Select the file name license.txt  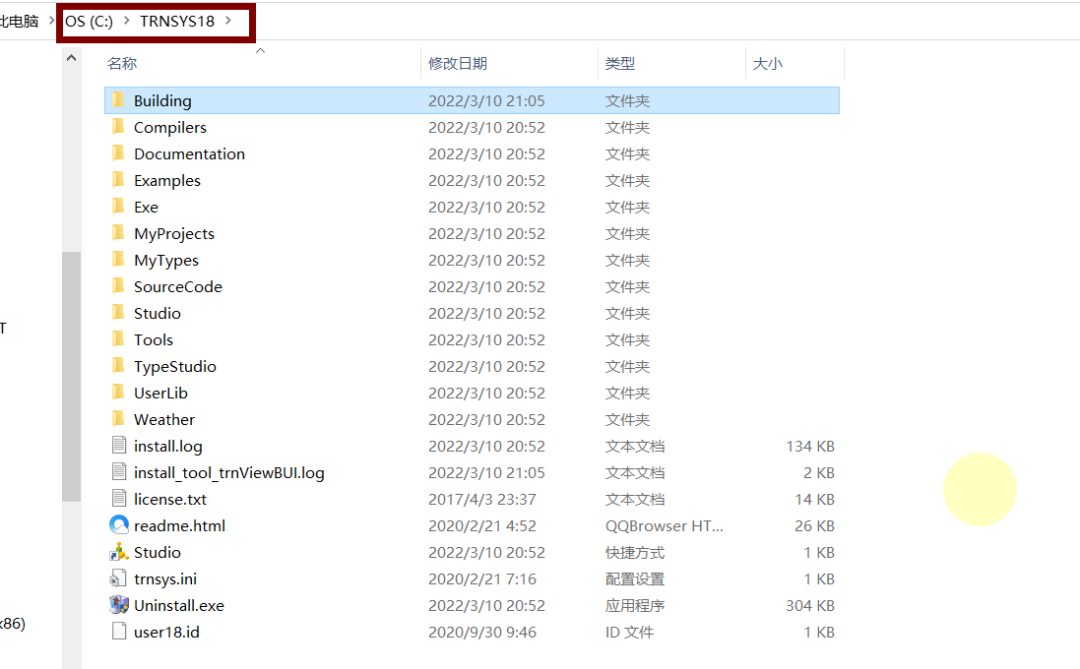170,500
